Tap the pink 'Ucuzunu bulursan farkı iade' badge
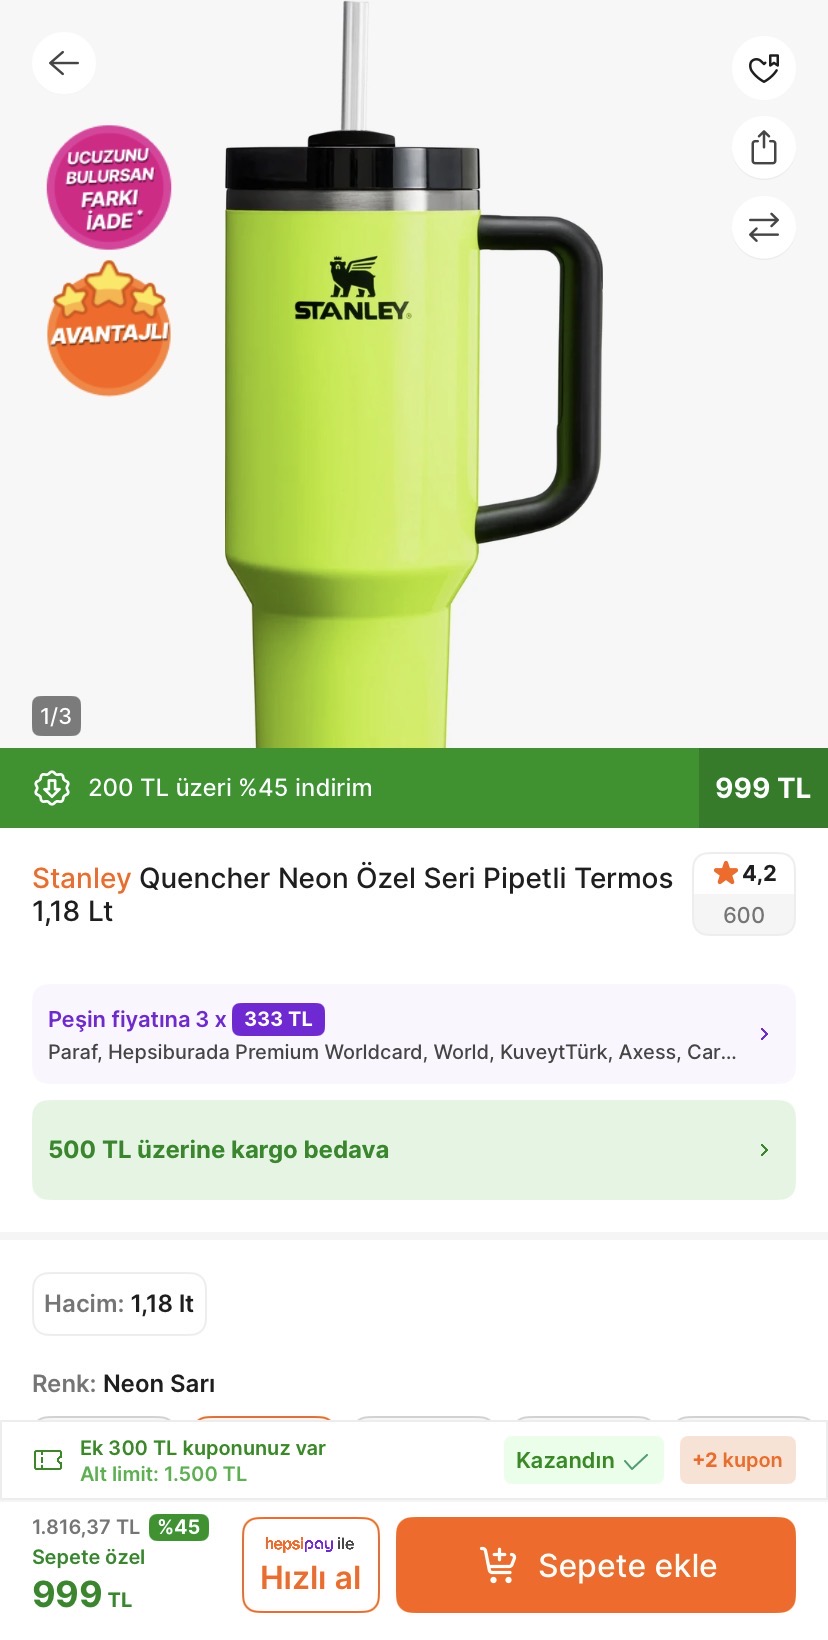 tap(109, 188)
